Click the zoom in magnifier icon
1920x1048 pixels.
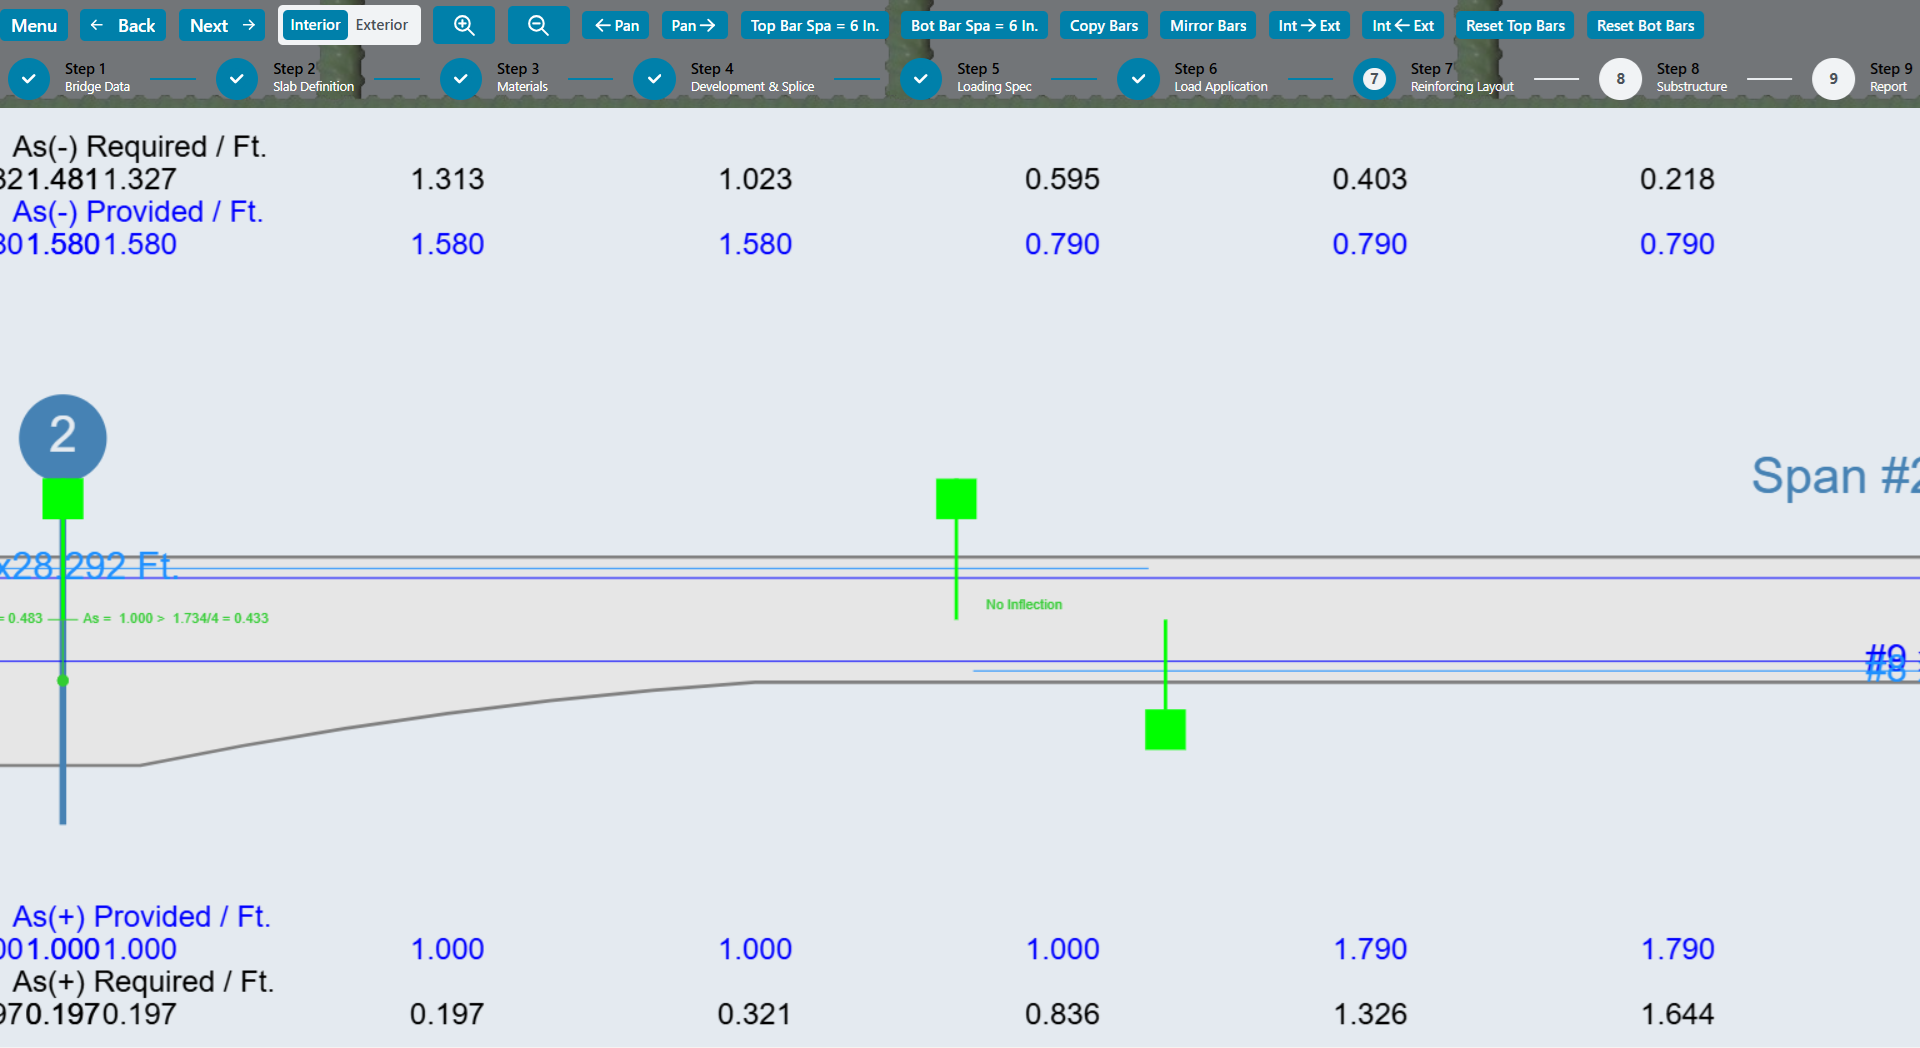click(463, 26)
